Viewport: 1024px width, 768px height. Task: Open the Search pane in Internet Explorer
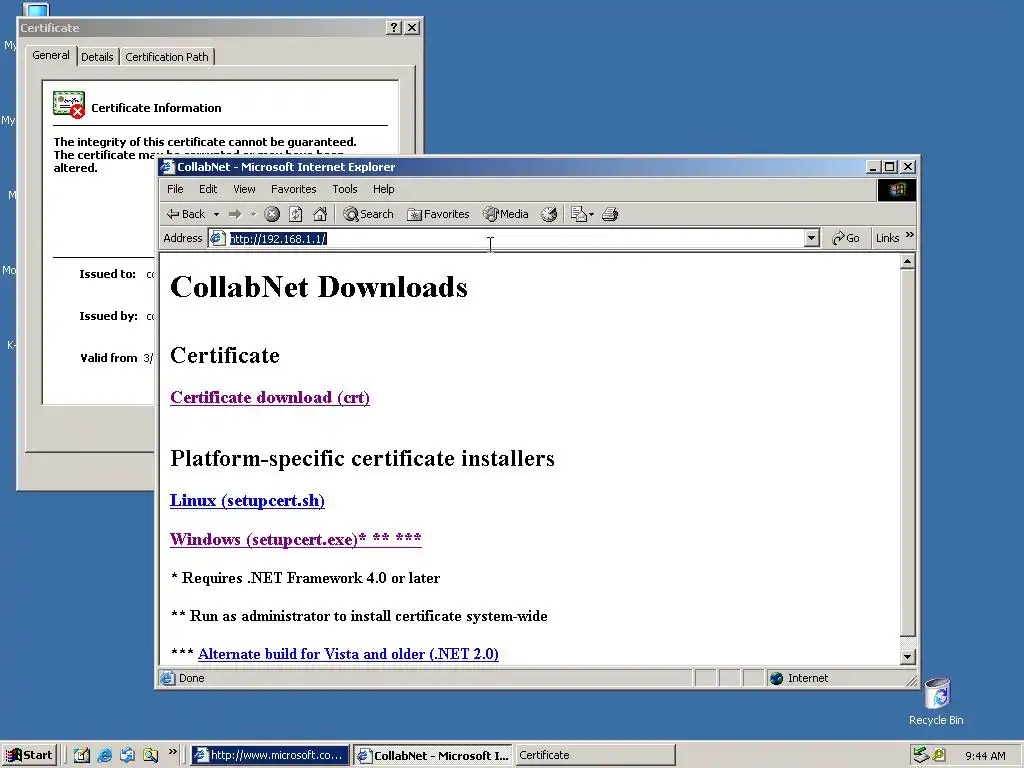(368, 214)
